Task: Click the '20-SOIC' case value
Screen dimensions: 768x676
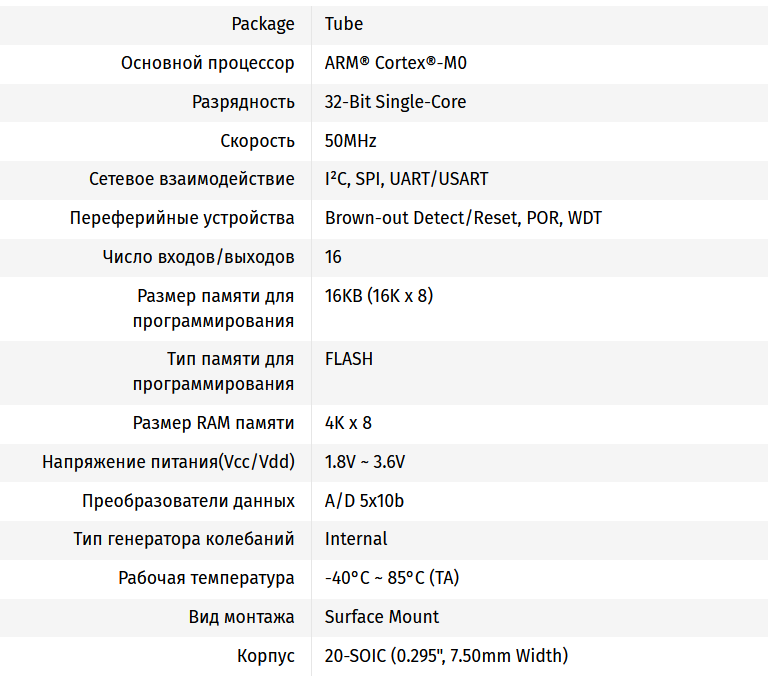Action: tap(446, 656)
